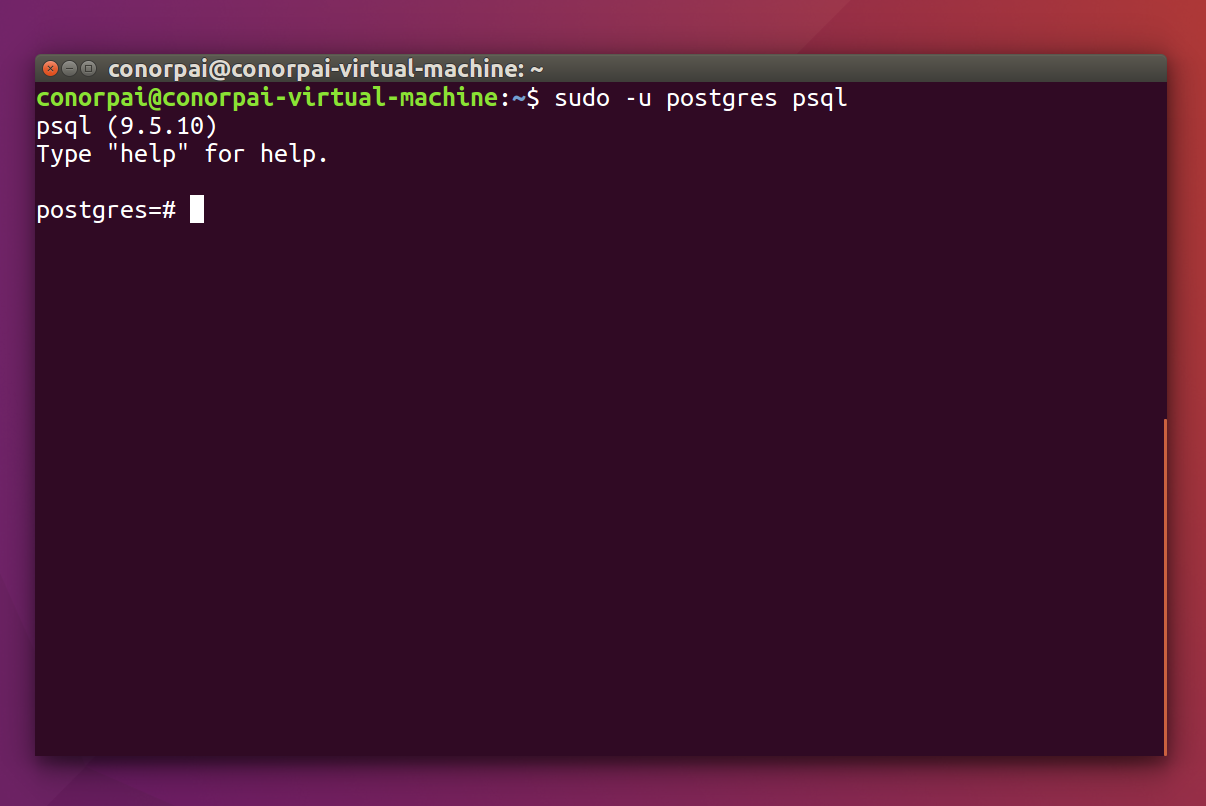Viewport: 1206px width, 806px height.
Task: Click the blue tilde in shell prompt
Action: [x=519, y=98]
